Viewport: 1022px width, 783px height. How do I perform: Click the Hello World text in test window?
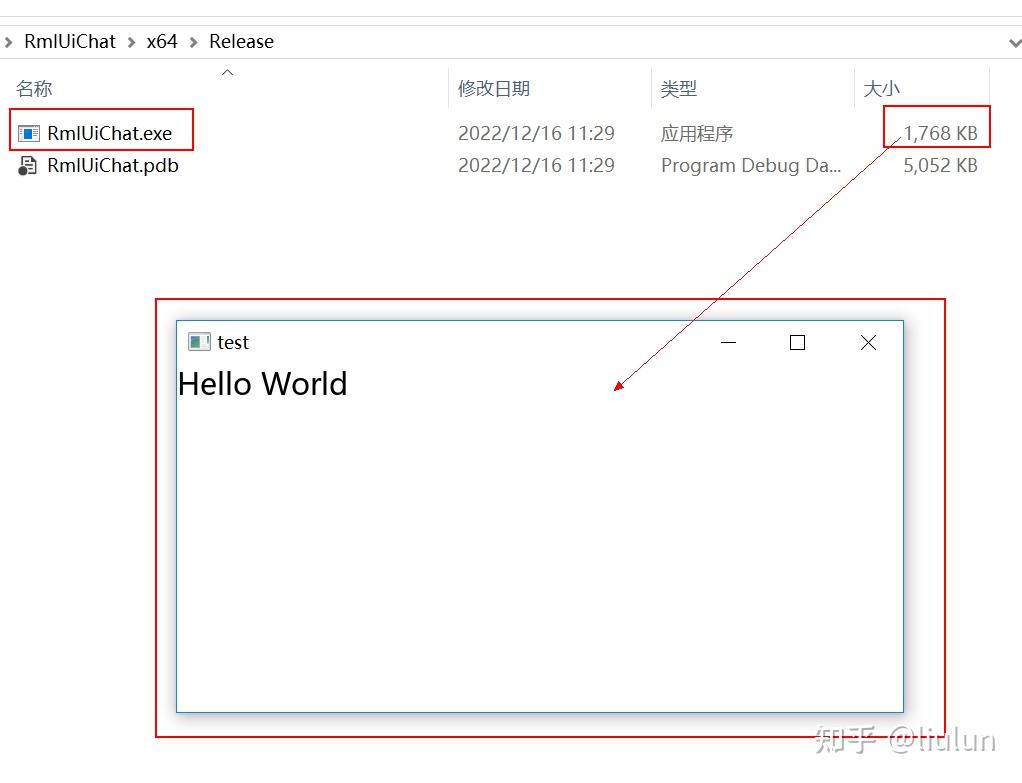point(262,383)
